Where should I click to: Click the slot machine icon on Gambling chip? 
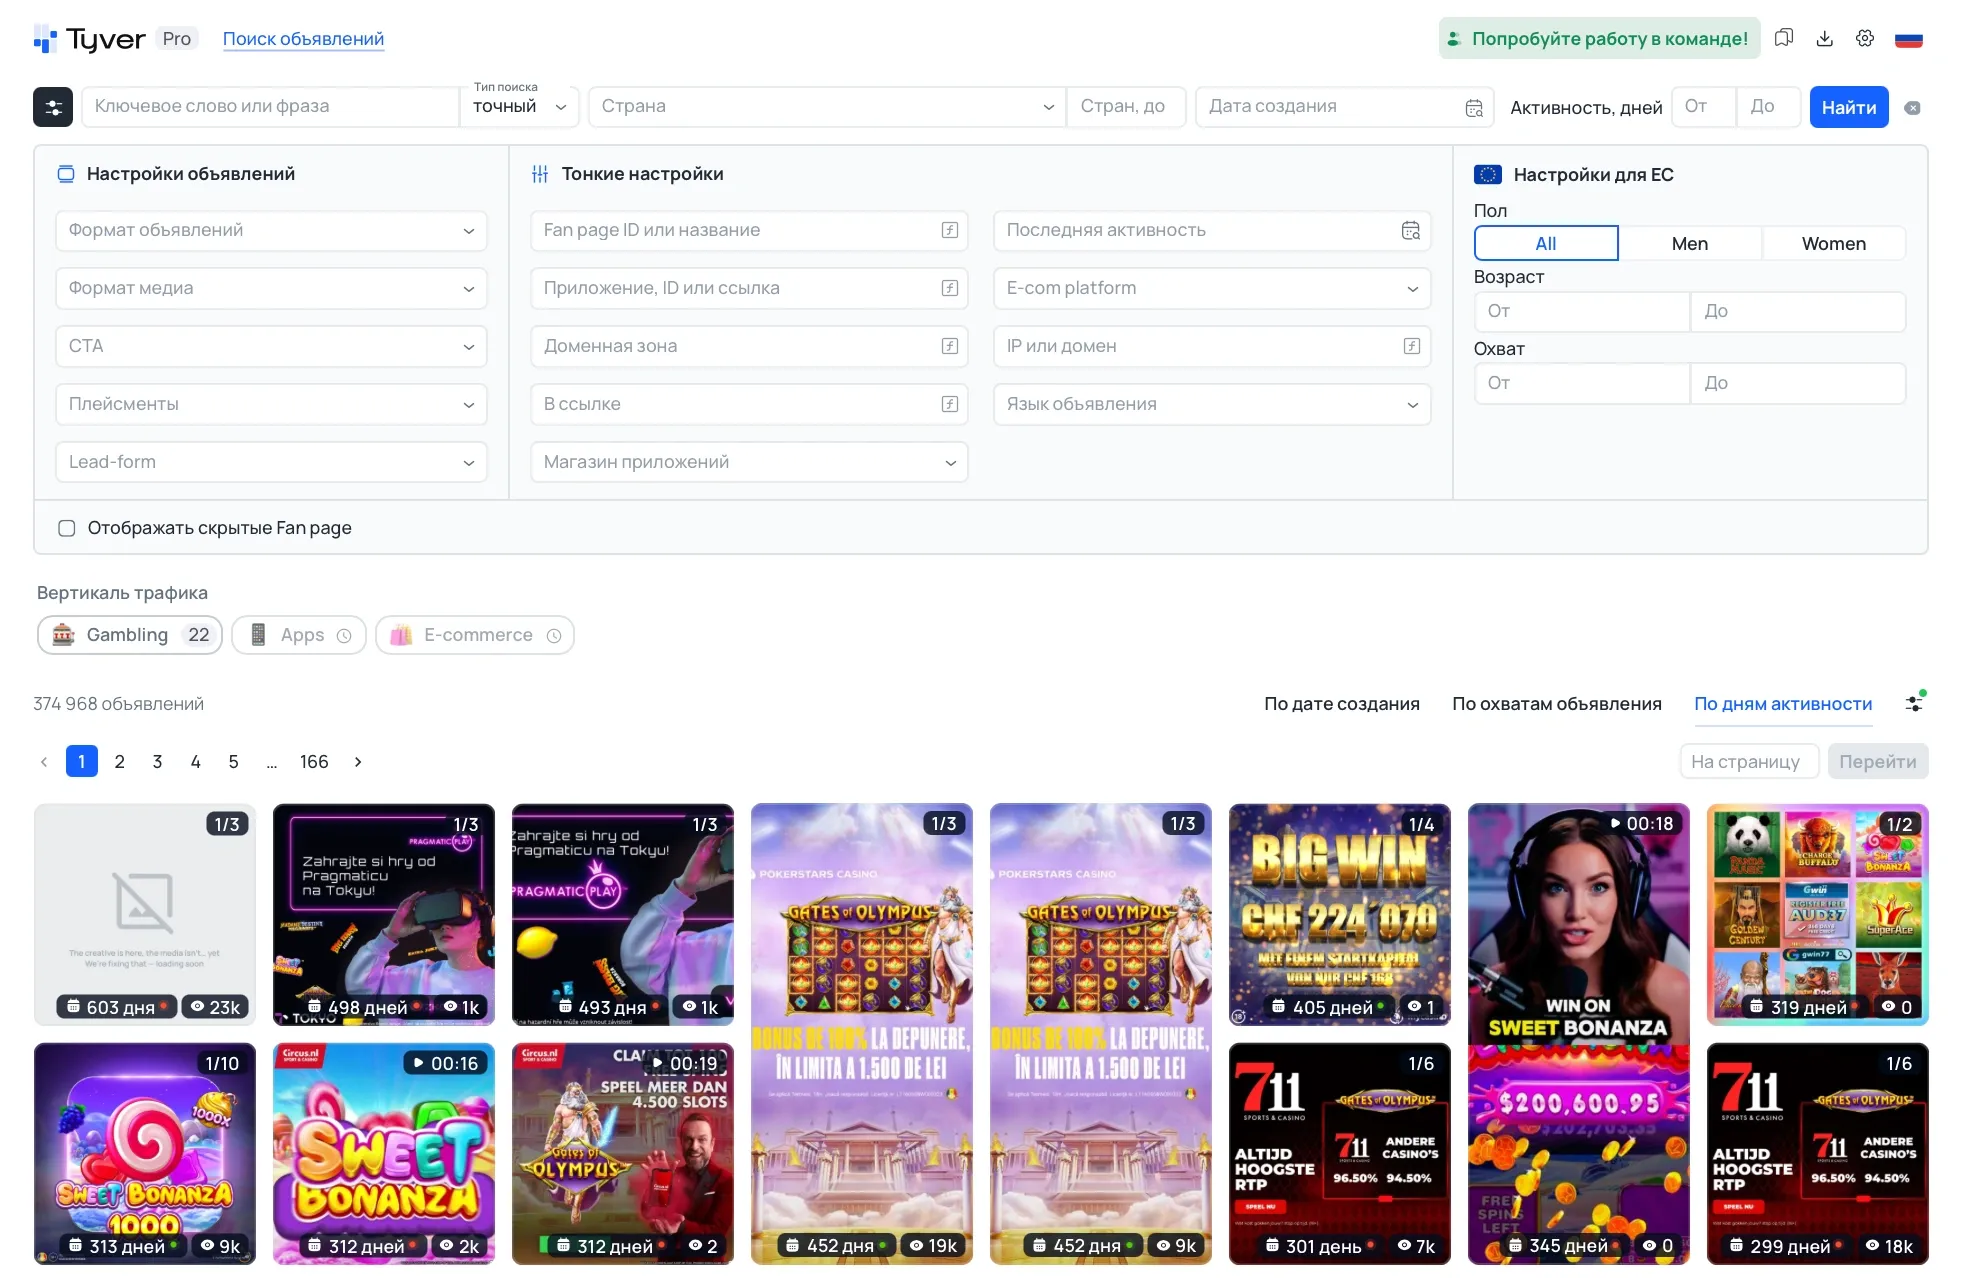tap(63, 635)
